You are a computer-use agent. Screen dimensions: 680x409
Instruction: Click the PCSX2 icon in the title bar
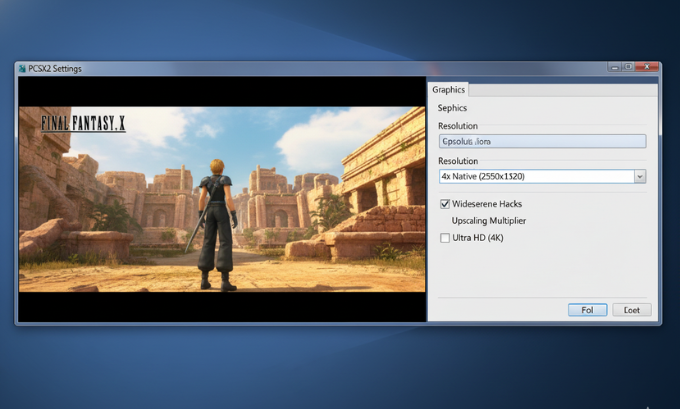(20, 68)
